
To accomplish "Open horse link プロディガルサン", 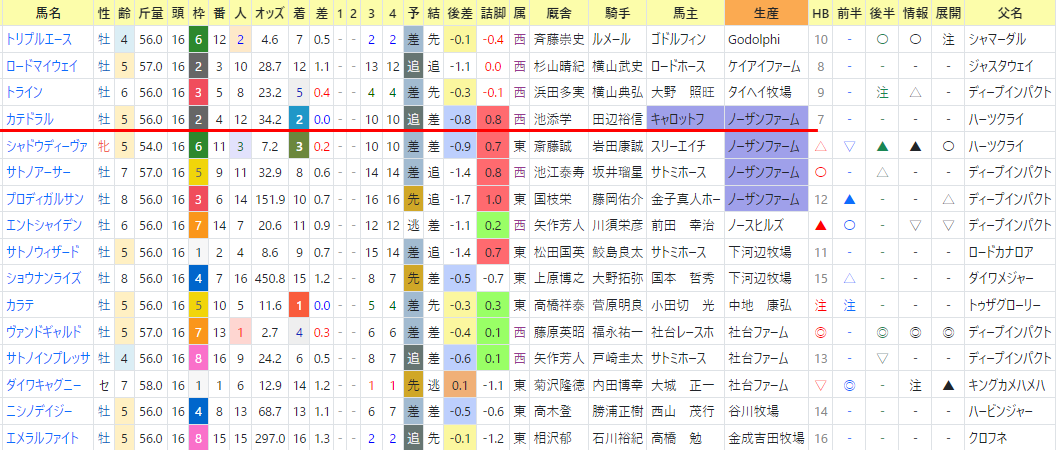I will (46, 199).
